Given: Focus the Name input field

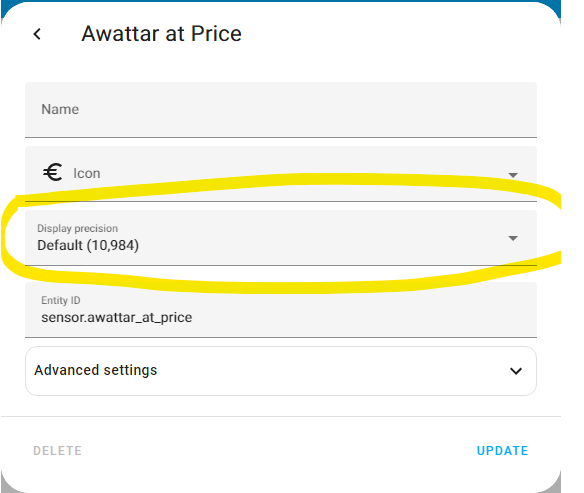Looking at the screenshot, I should point(281,110).
